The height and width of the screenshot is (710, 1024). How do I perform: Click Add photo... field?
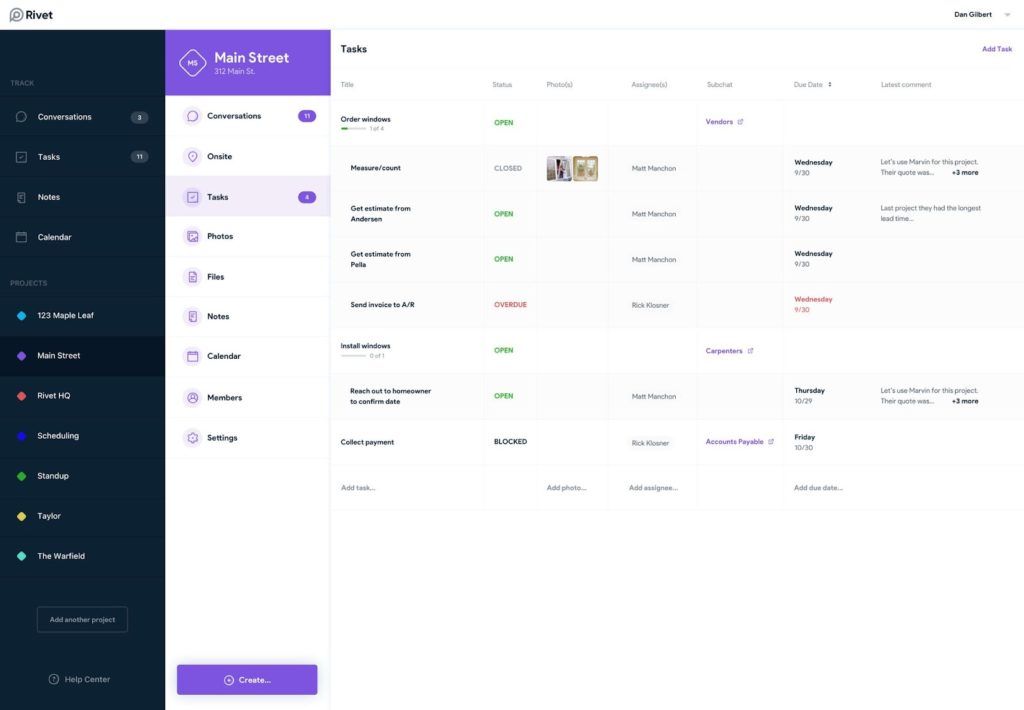coord(566,488)
